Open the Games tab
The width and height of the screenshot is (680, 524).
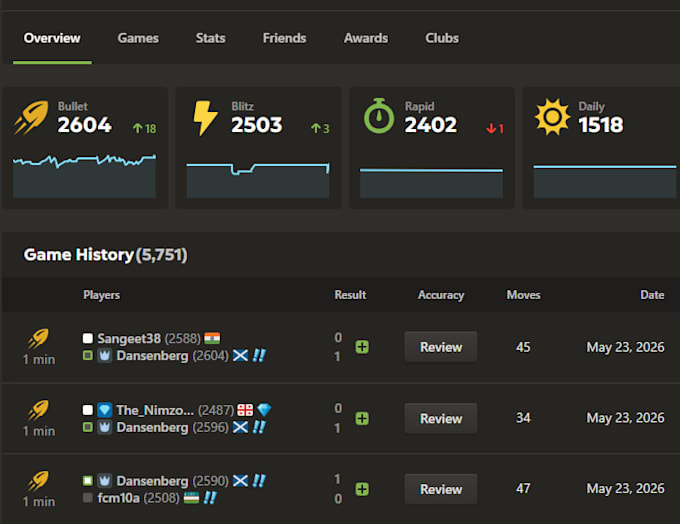point(138,38)
